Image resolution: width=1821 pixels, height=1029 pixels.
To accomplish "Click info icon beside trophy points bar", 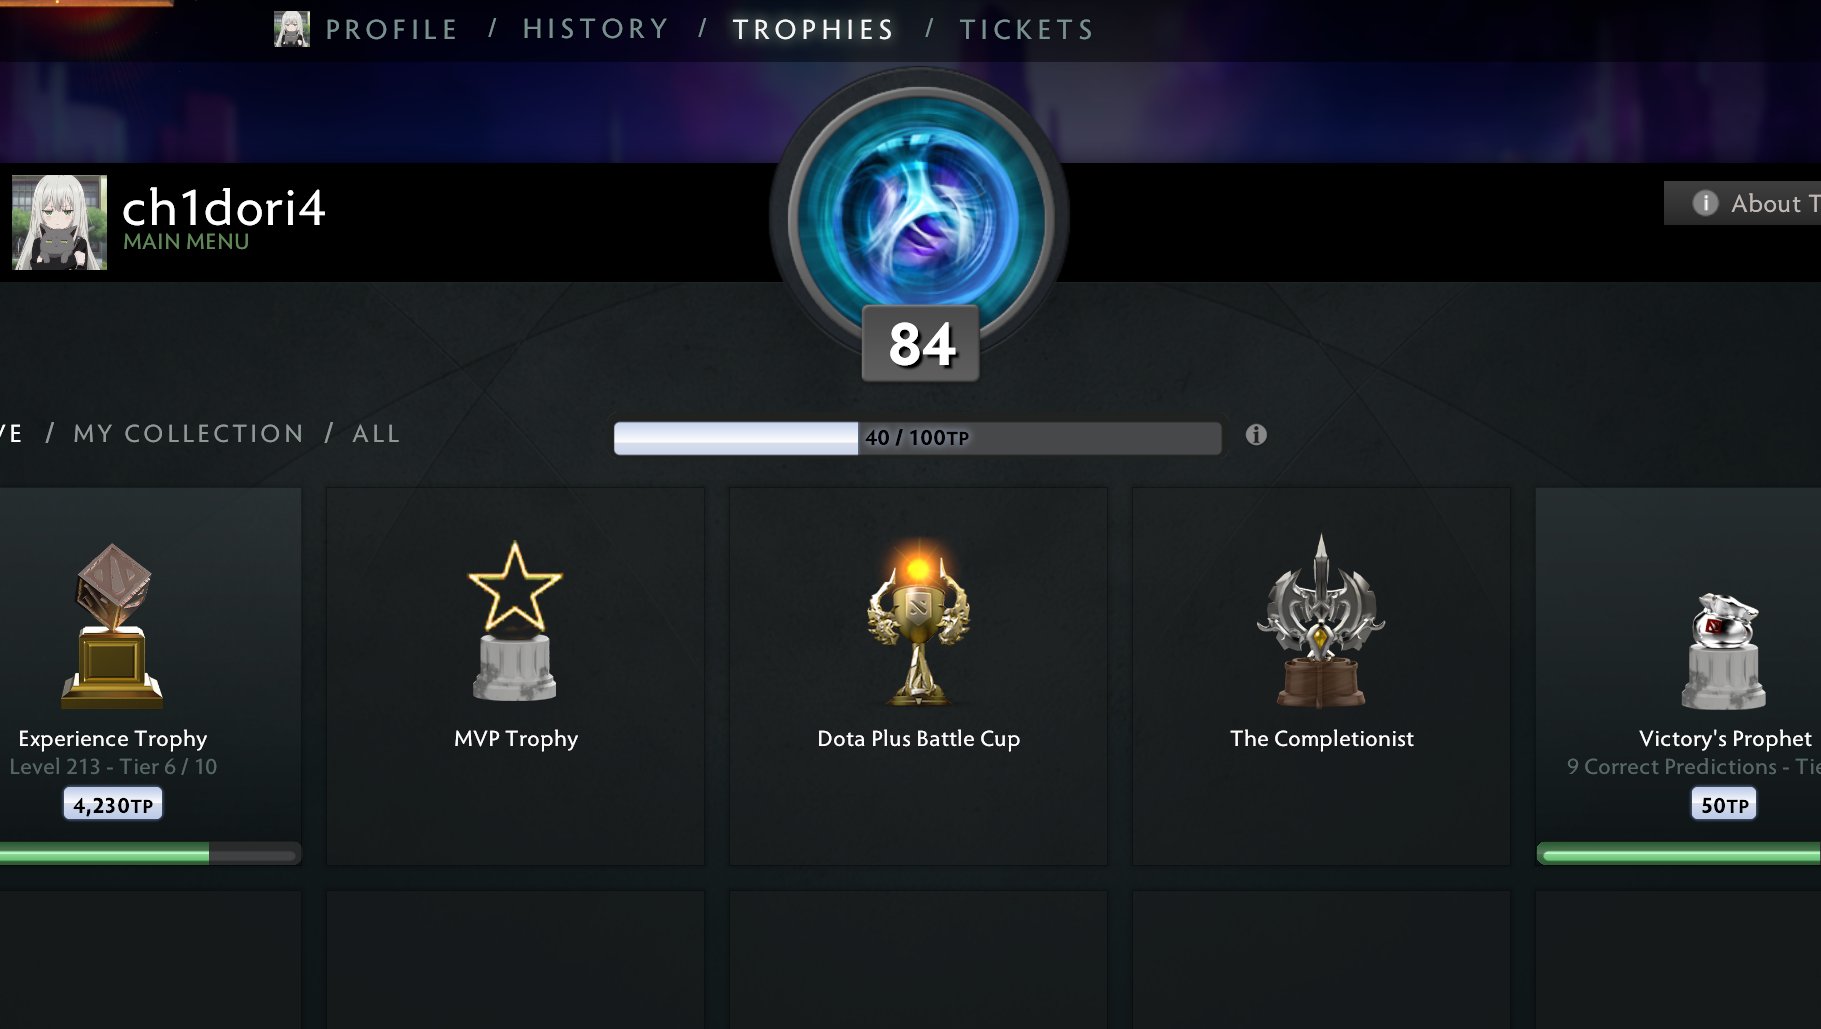I will click(x=1256, y=435).
